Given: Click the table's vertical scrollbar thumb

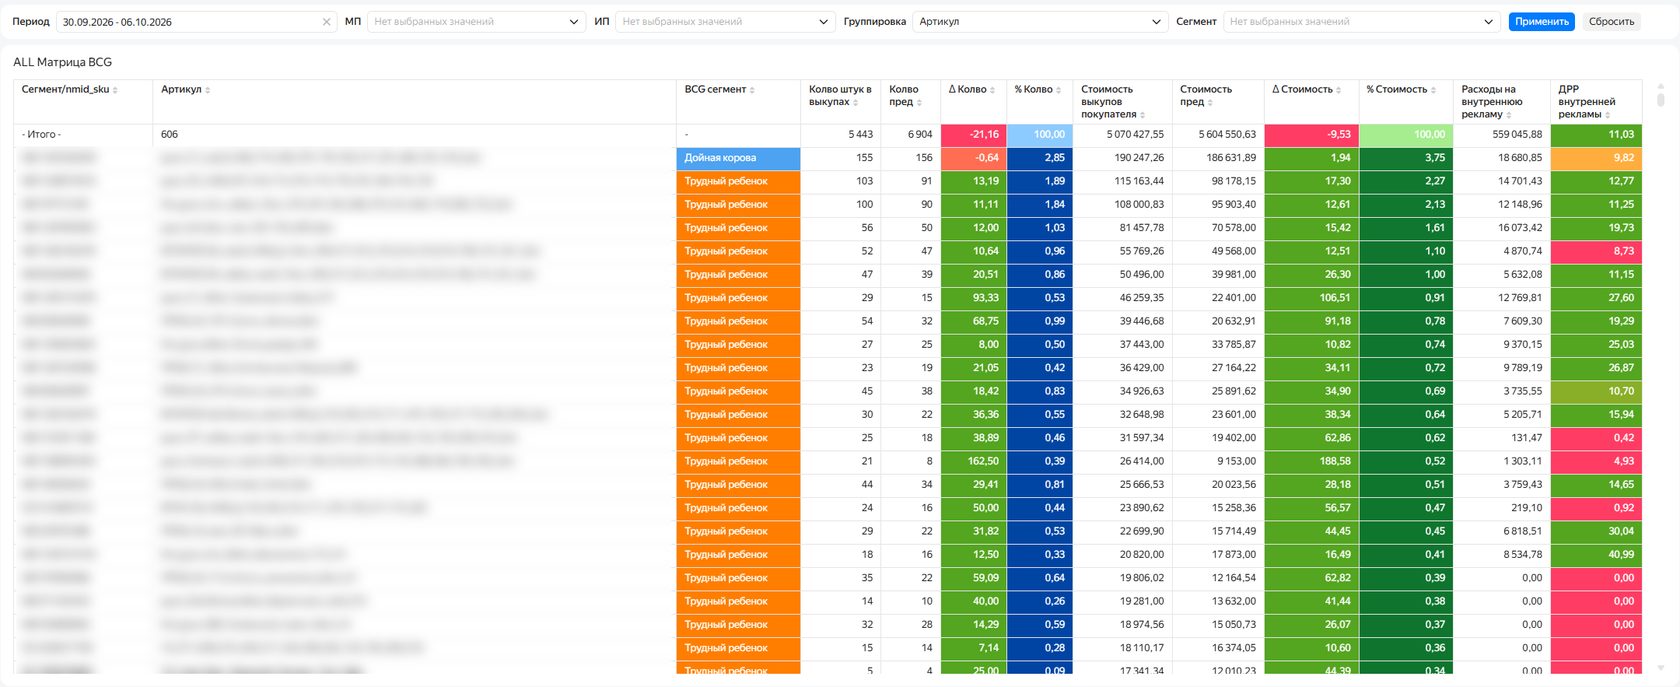Looking at the screenshot, I should tap(1661, 99).
